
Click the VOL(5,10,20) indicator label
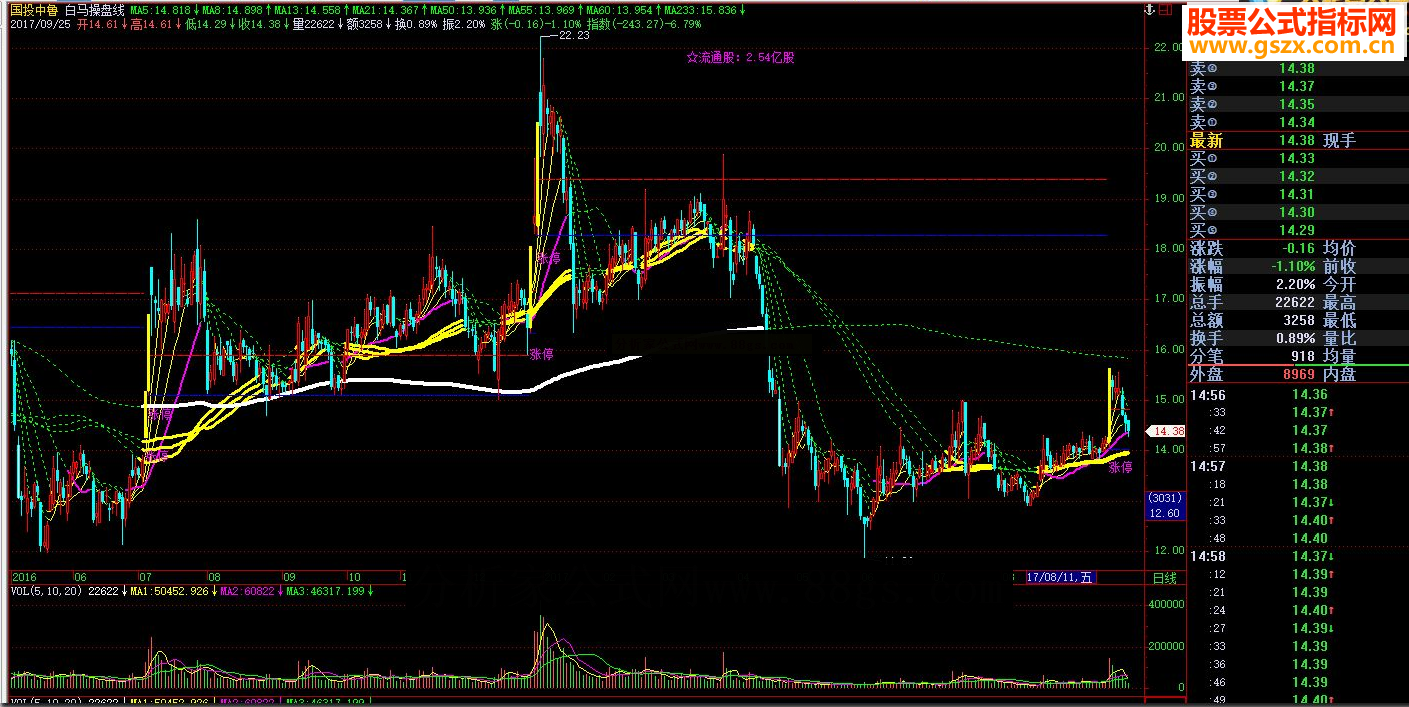coord(47,591)
